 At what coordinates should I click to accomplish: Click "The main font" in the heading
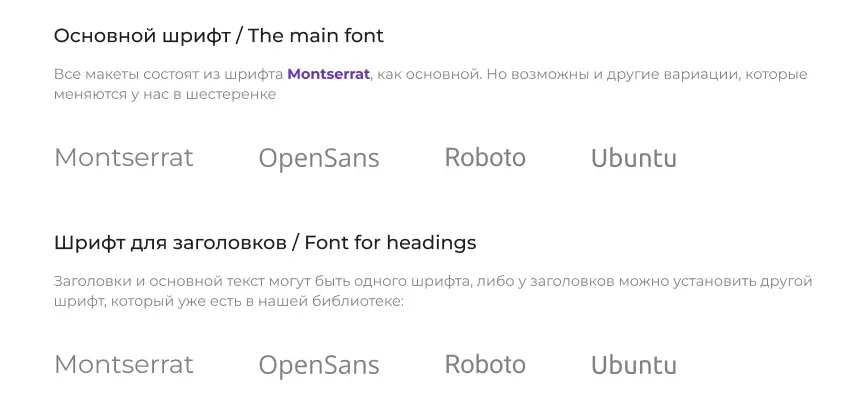pos(316,36)
